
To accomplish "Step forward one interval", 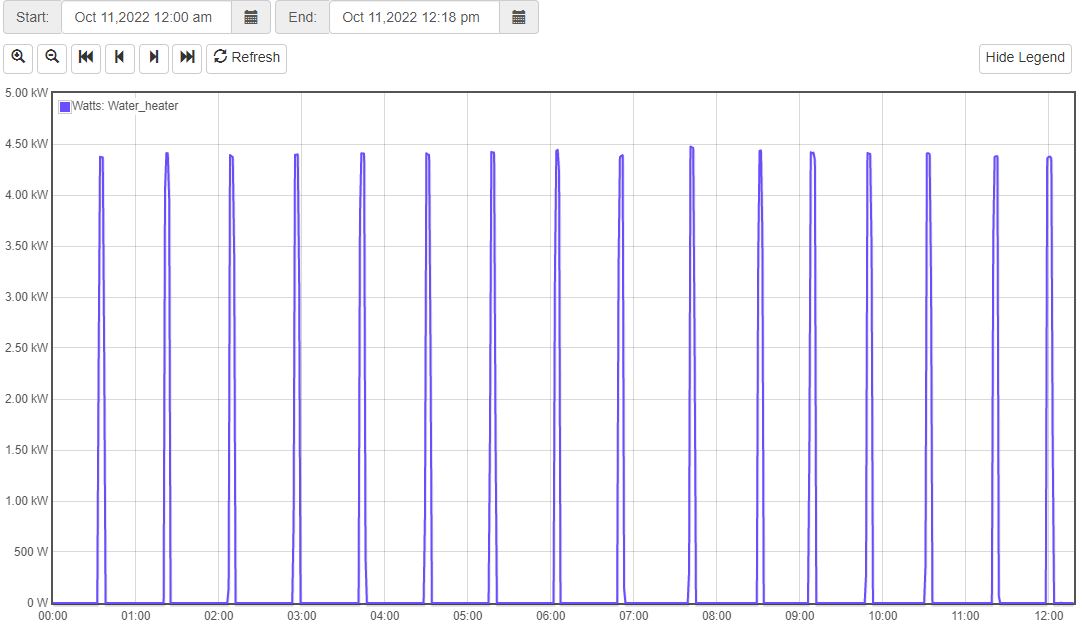I will point(154,57).
